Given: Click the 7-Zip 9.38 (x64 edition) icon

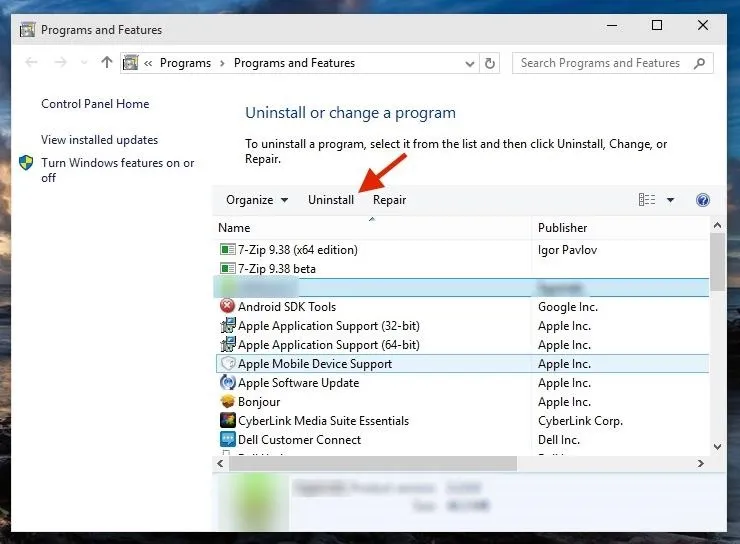Looking at the screenshot, I should coord(227,250).
